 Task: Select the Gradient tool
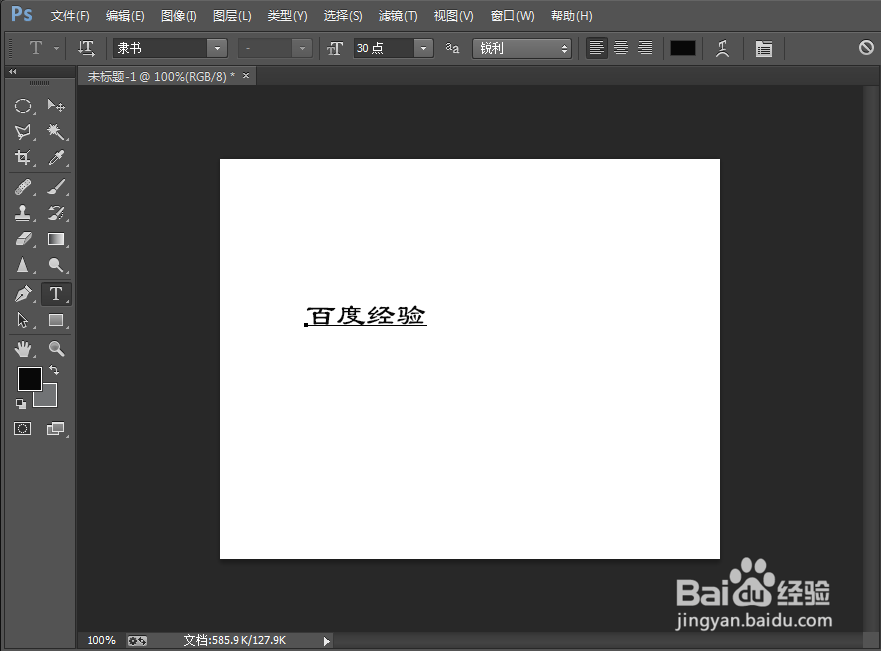click(x=56, y=239)
